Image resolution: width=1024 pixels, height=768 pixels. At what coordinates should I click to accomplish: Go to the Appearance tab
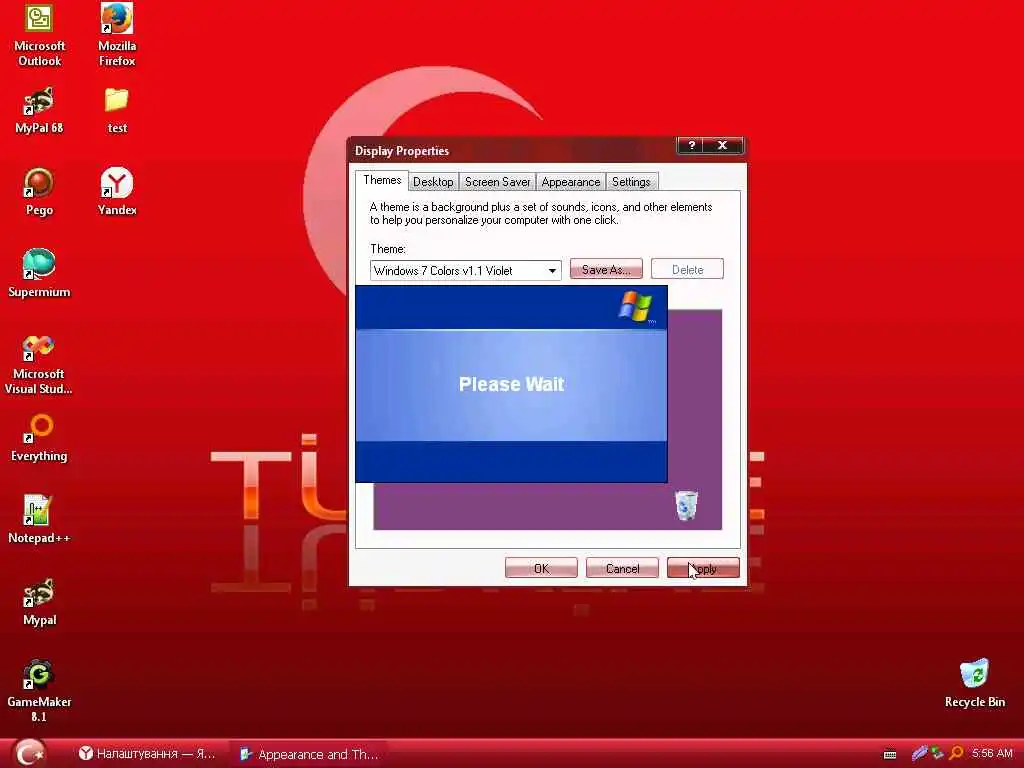pyautogui.click(x=571, y=182)
